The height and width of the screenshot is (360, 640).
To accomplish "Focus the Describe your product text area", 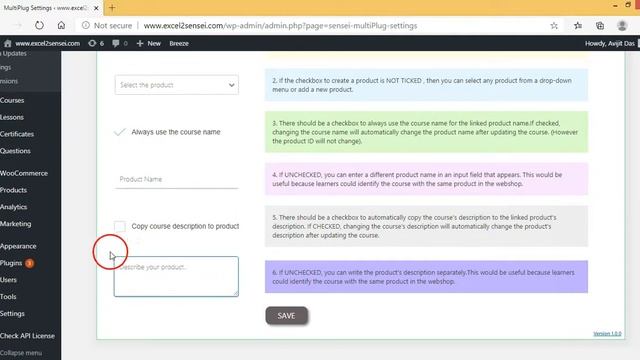I will (x=176, y=276).
